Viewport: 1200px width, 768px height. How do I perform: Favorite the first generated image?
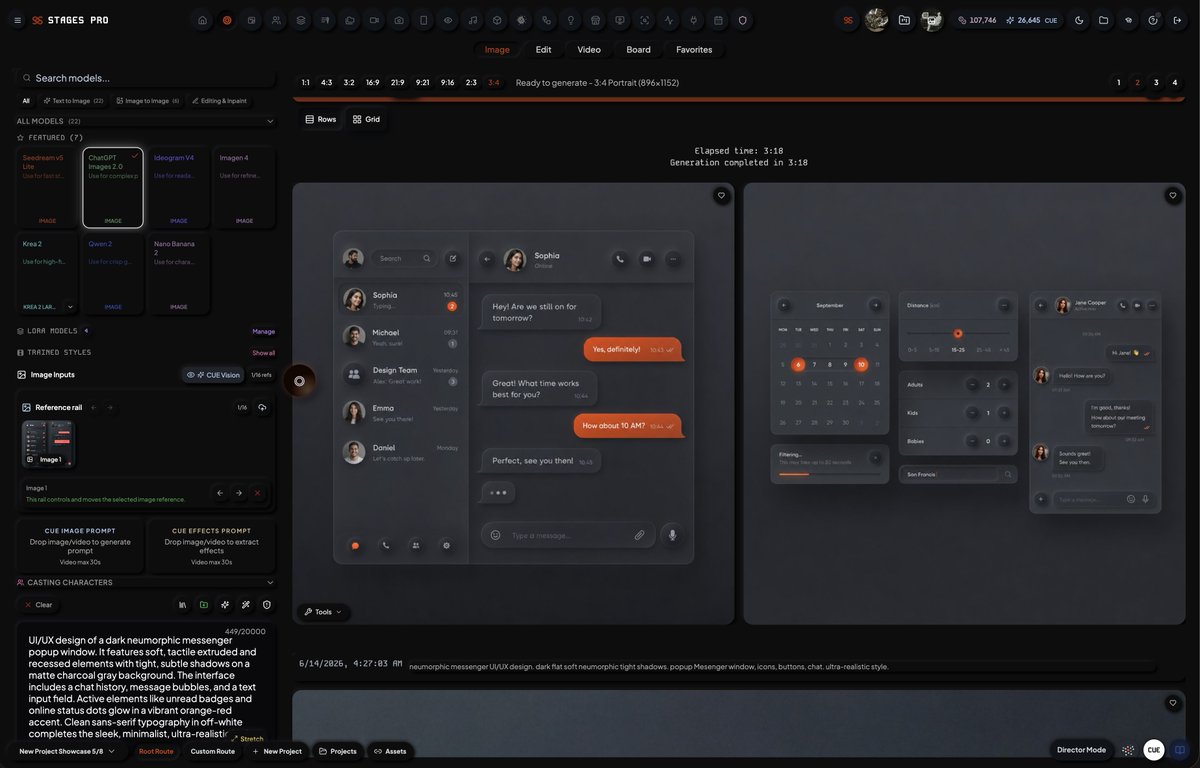[721, 196]
